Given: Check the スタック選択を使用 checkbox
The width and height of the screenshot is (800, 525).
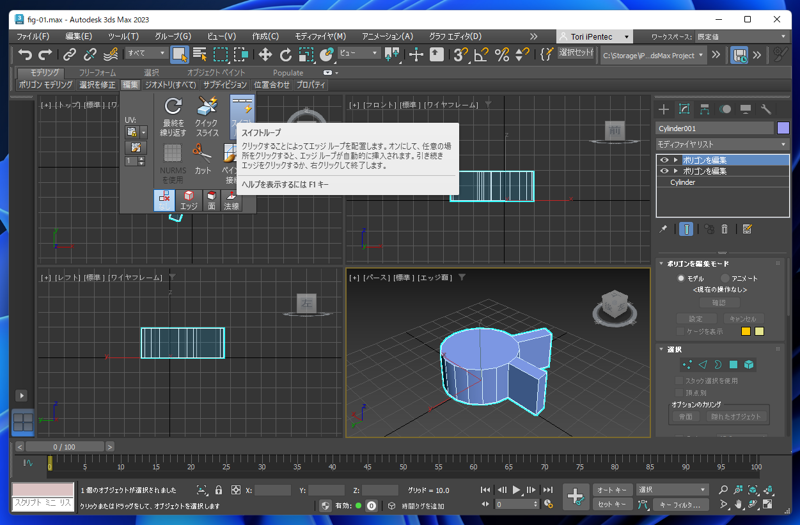Looking at the screenshot, I should coord(679,381).
